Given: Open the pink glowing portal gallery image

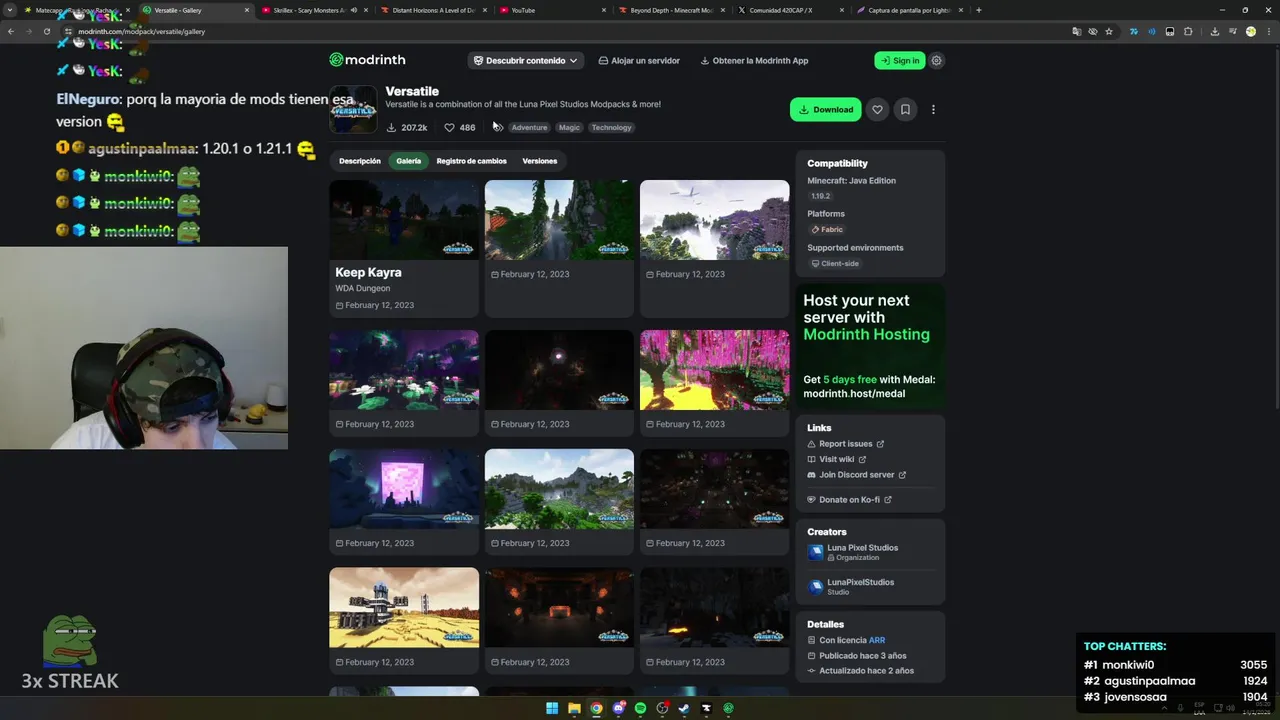Looking at the screenshot, I should tap(404, 489).
